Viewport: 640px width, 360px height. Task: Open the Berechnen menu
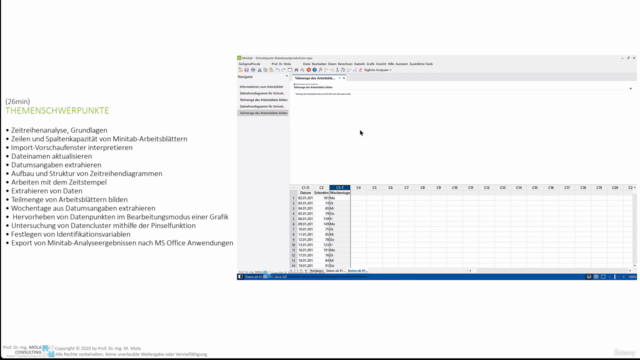[x=345, y=64]
